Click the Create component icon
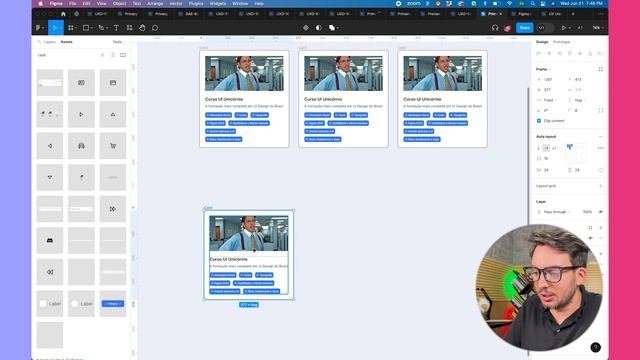The image size is (640, 360). pos(306,28)
